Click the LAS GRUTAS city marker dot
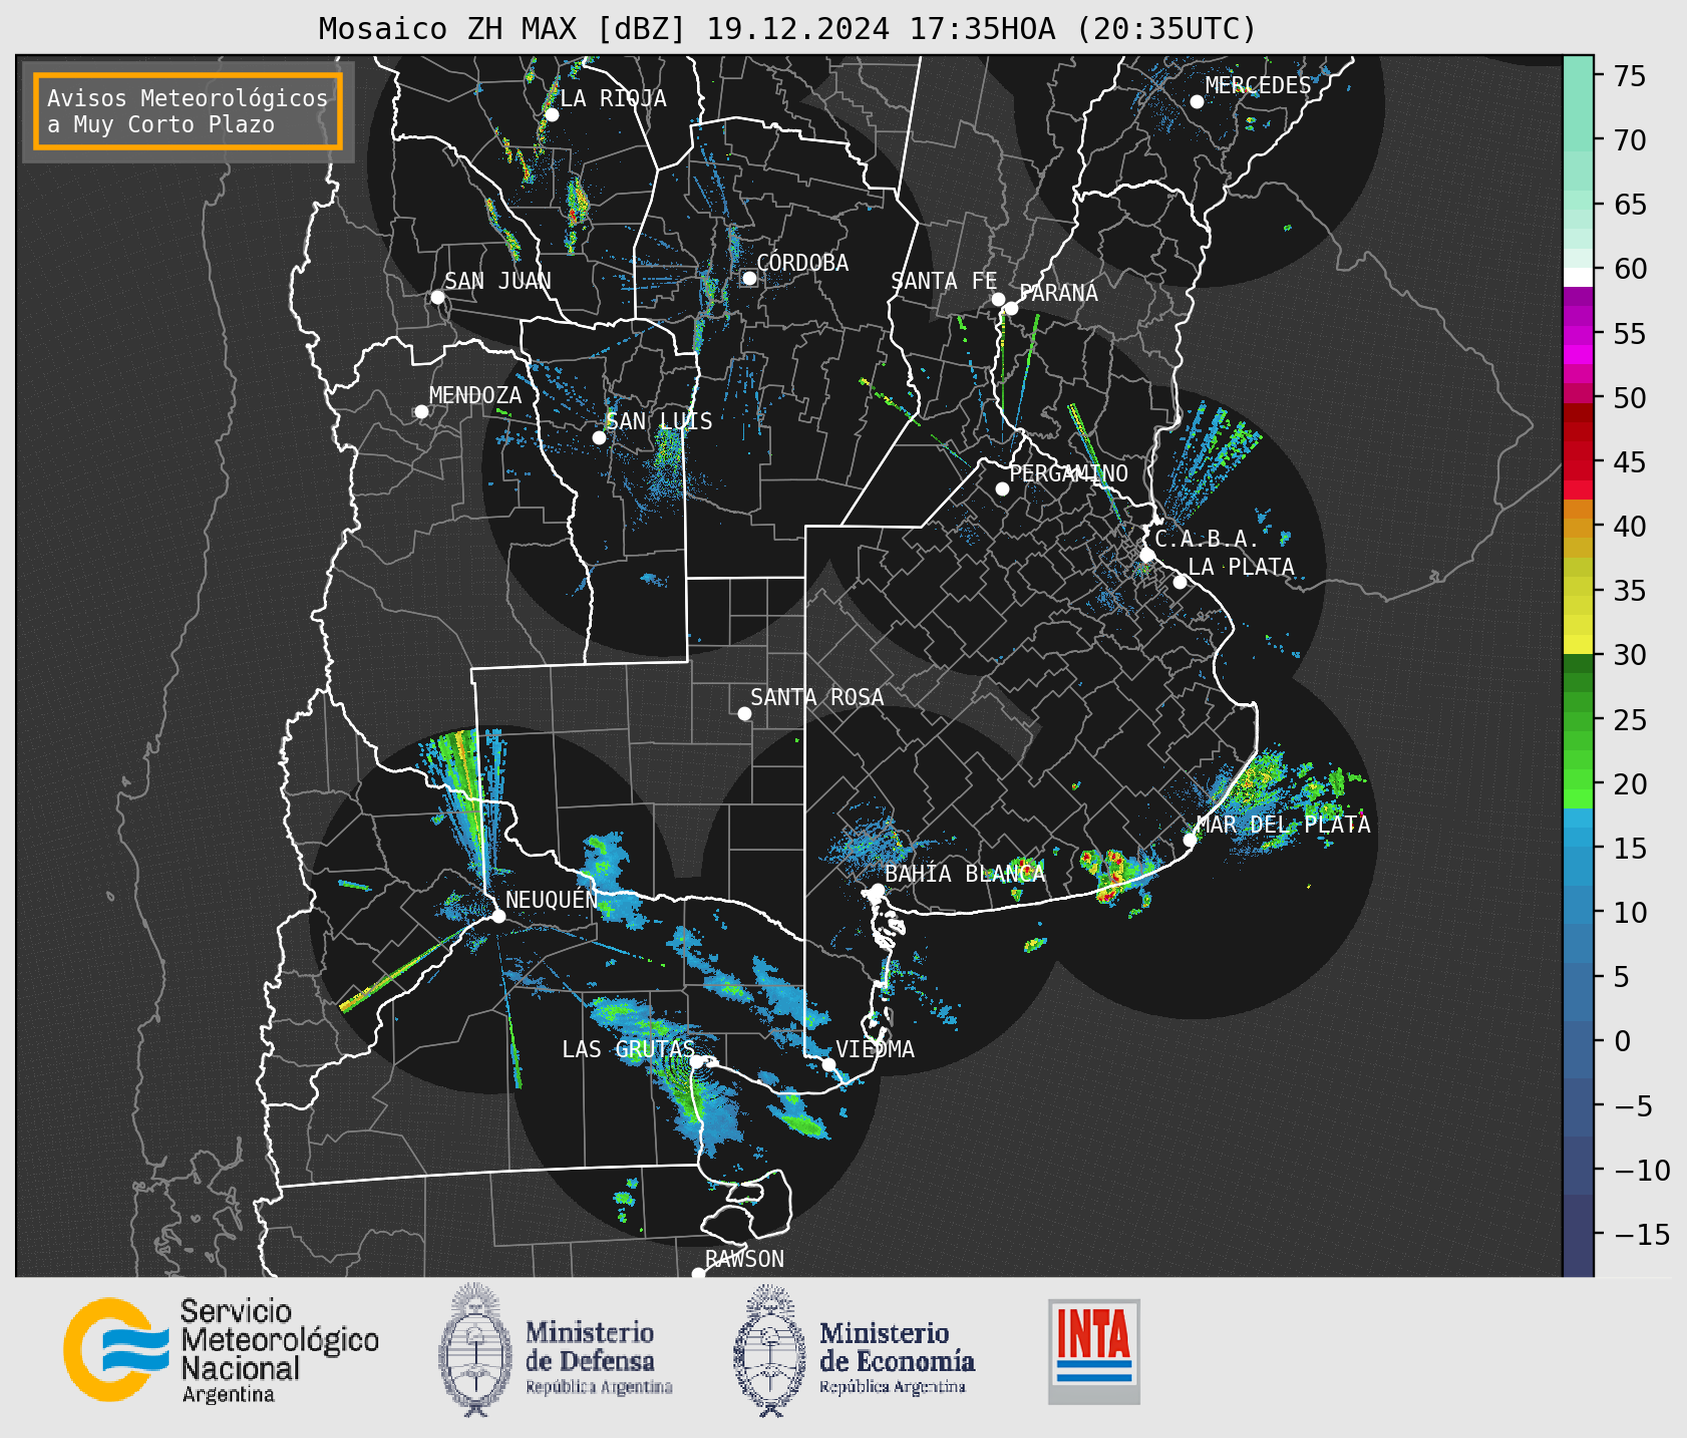The width and height of the screenshot is (1687, 1438). (696, 1061)
